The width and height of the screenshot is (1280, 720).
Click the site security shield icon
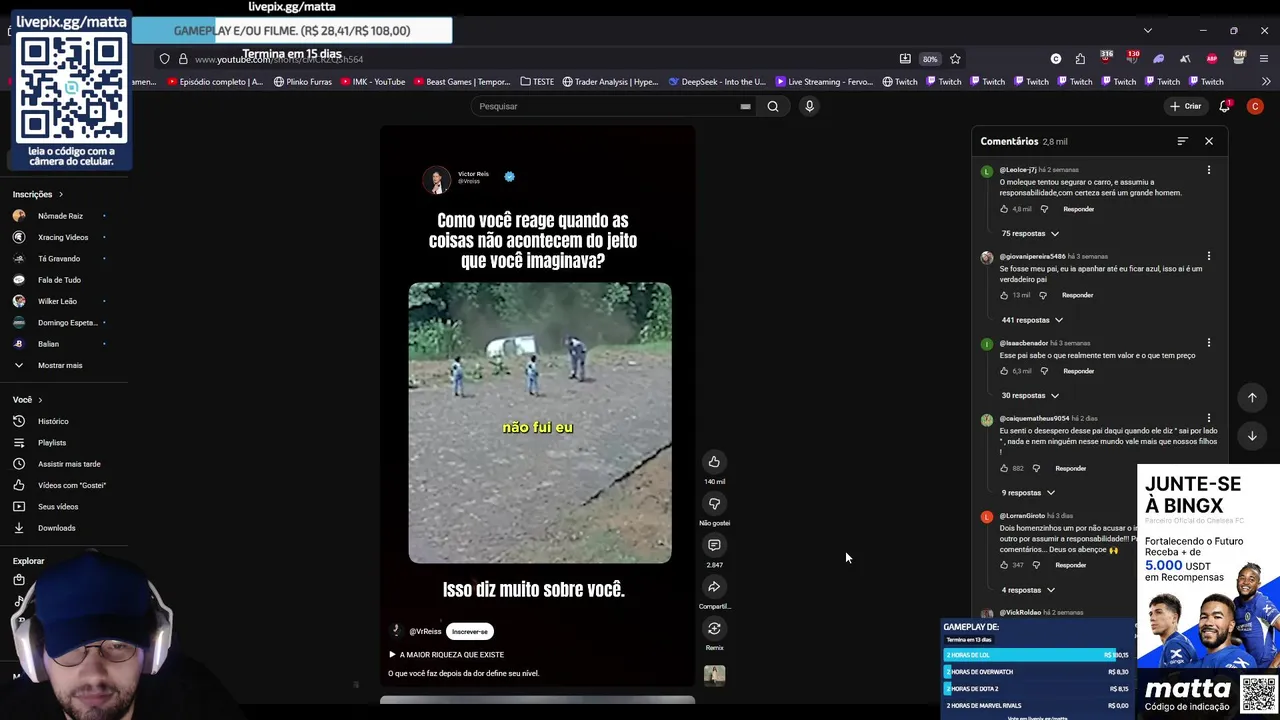[165, 59]
